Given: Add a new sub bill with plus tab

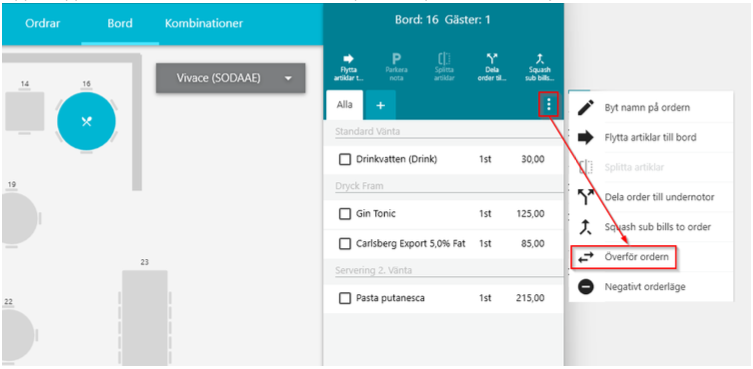Looking at the screenshot, I should point(380,105).
